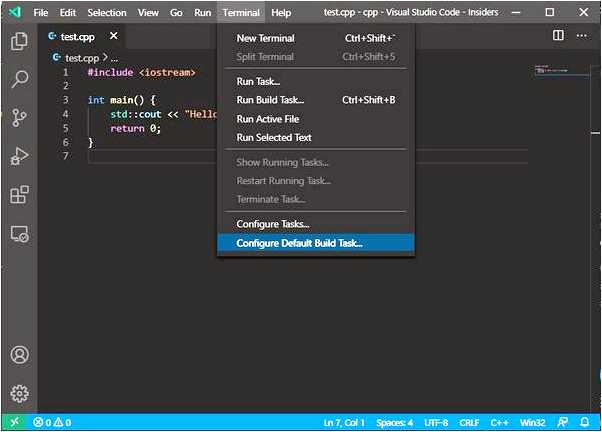Choose Run Task... menu entry
Image resolution: width=602 pixels, height=432 pixels.
(x=316, y=81)
